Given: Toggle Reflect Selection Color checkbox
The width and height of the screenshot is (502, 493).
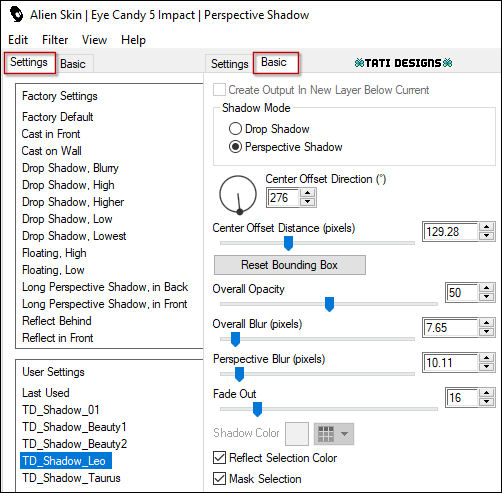Looking at the screenshot, I should [219, 458].
